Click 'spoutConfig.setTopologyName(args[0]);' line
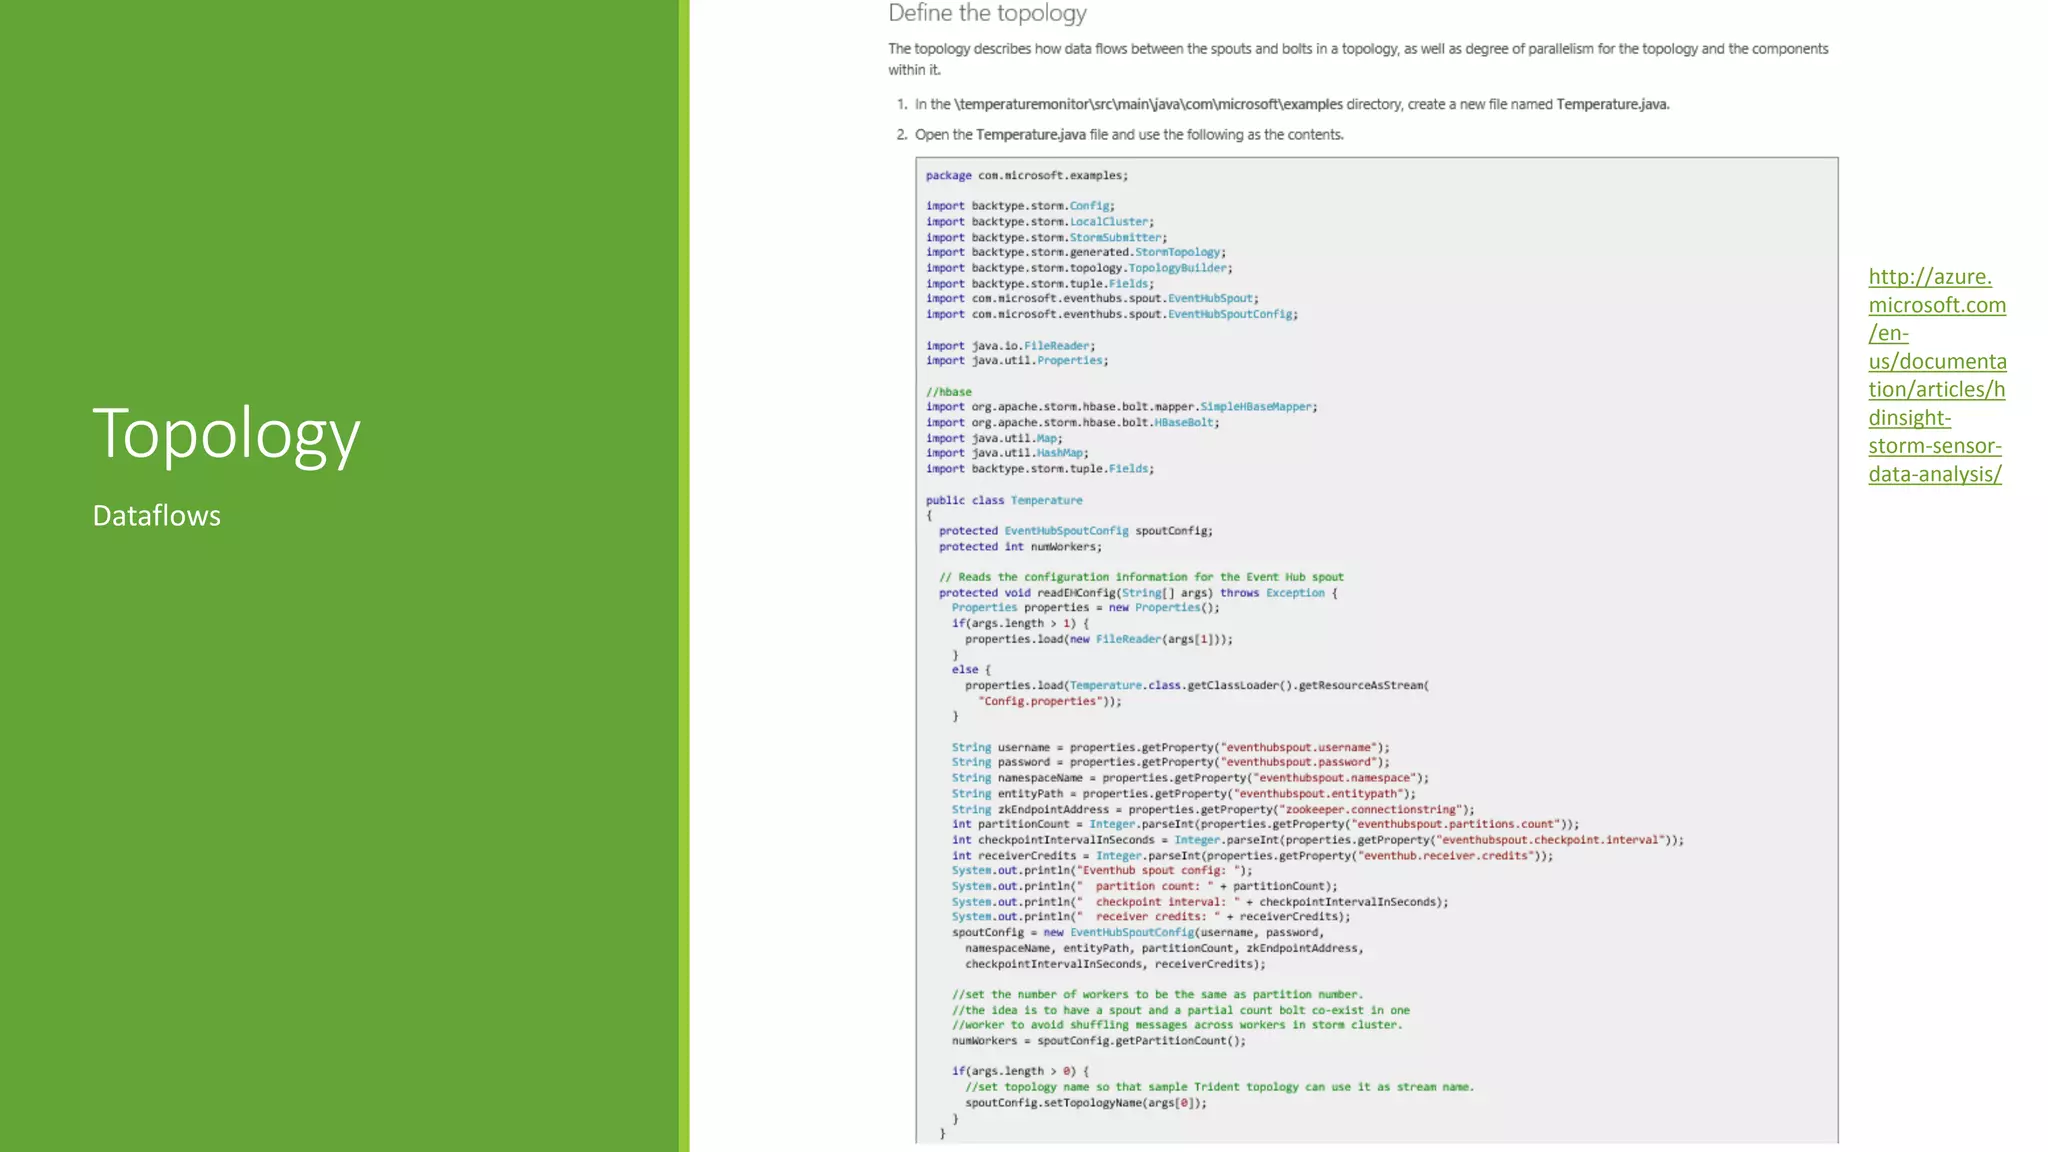This screenshot has height=1152, width=2048. [x=1085, y=1102]
